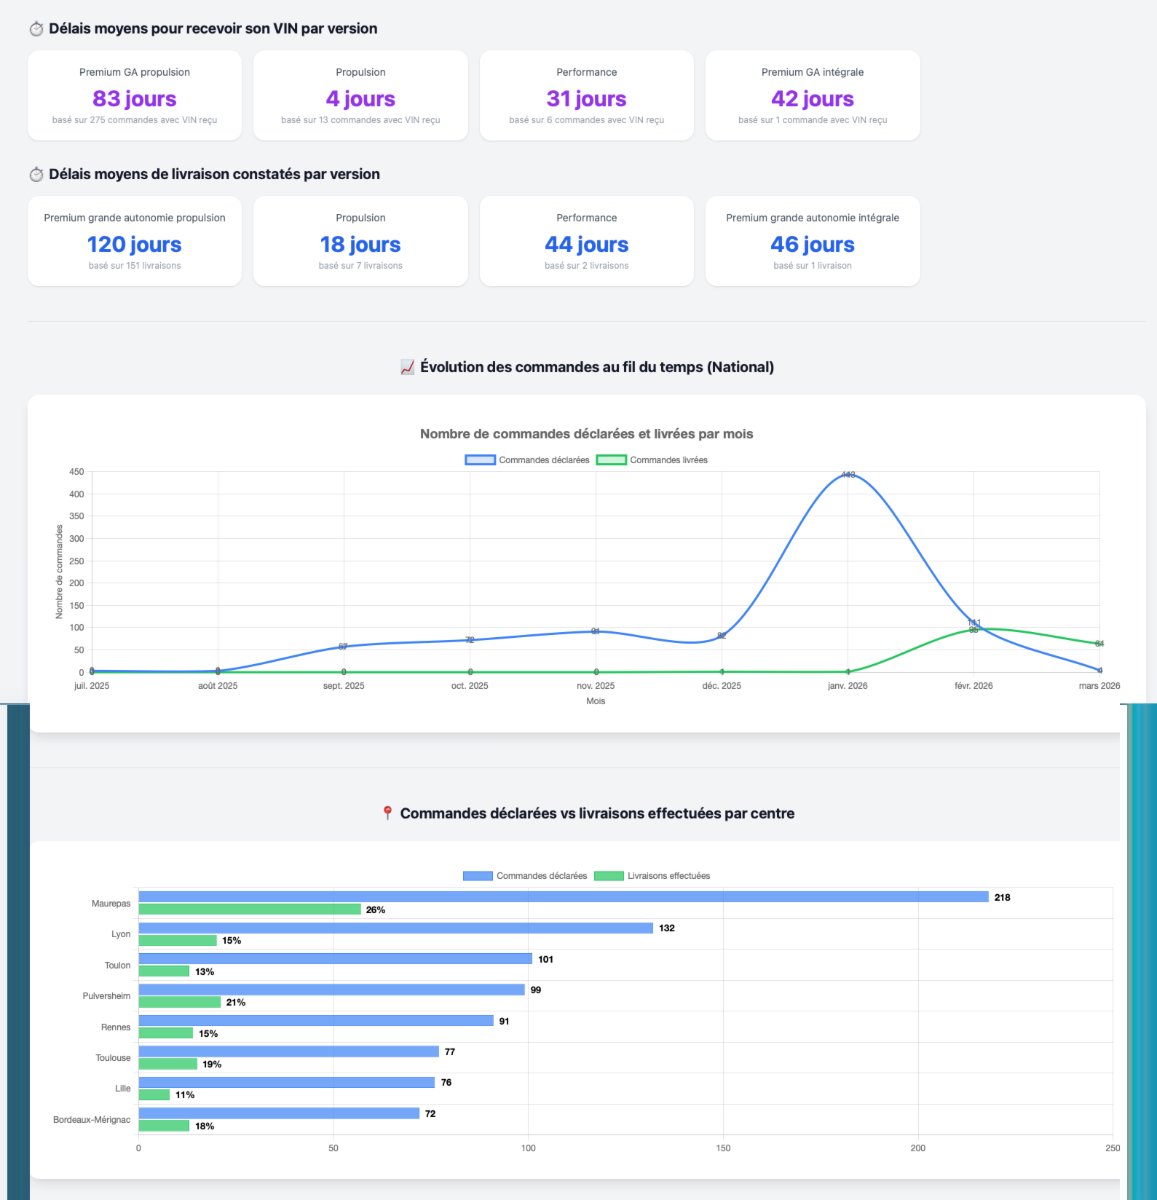
Task: Click the stopwatch icon beside delivery delays heading
Action: 36,175
